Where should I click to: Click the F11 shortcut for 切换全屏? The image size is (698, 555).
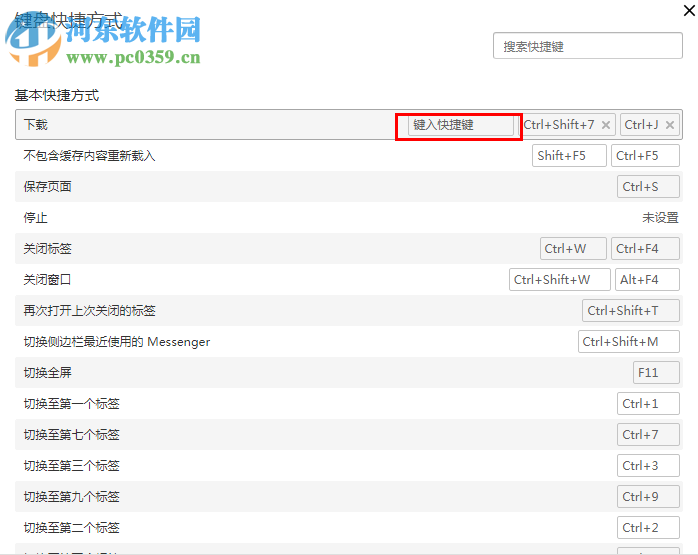coord(656,373)
